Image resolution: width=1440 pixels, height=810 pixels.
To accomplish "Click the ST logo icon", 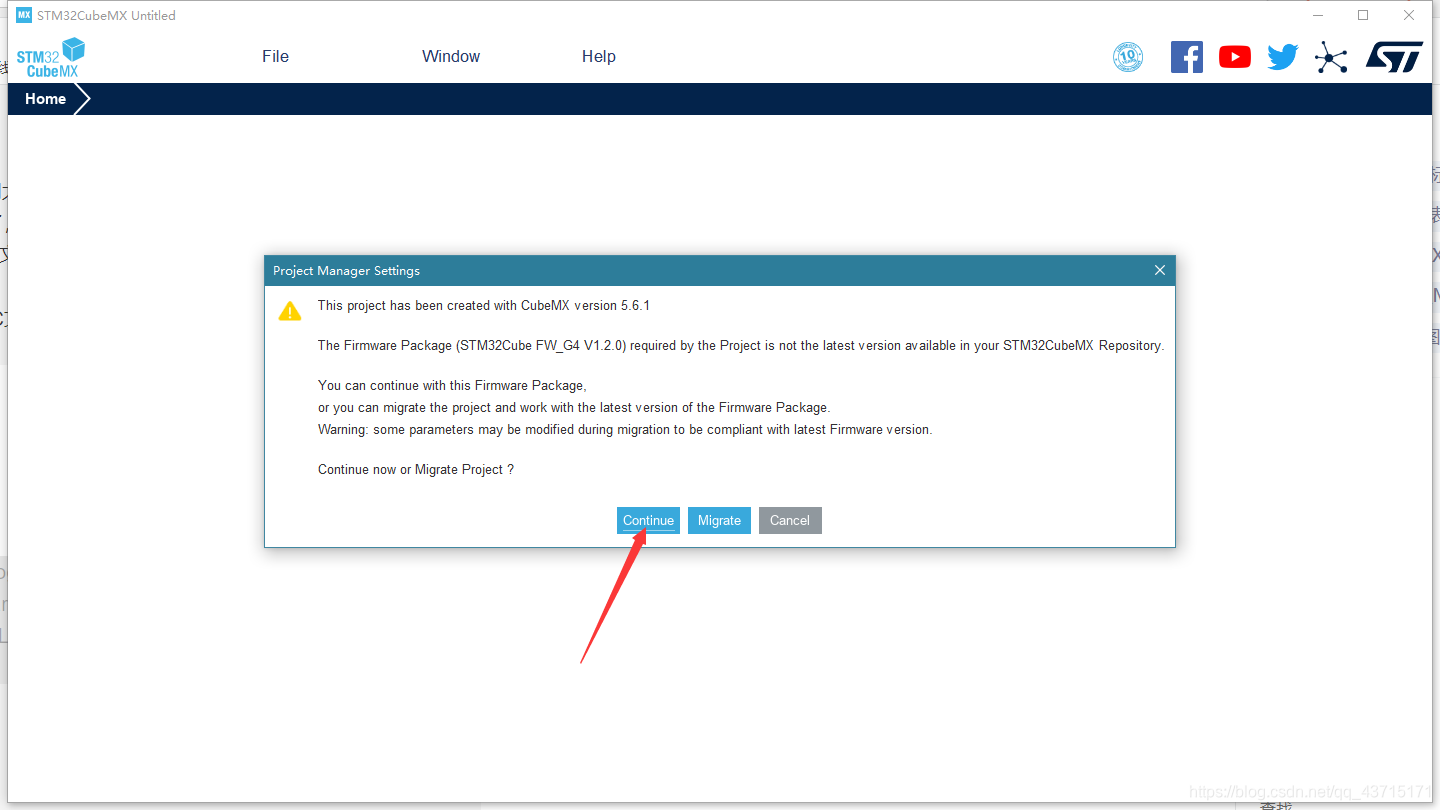I will (x=1394, y=57).
